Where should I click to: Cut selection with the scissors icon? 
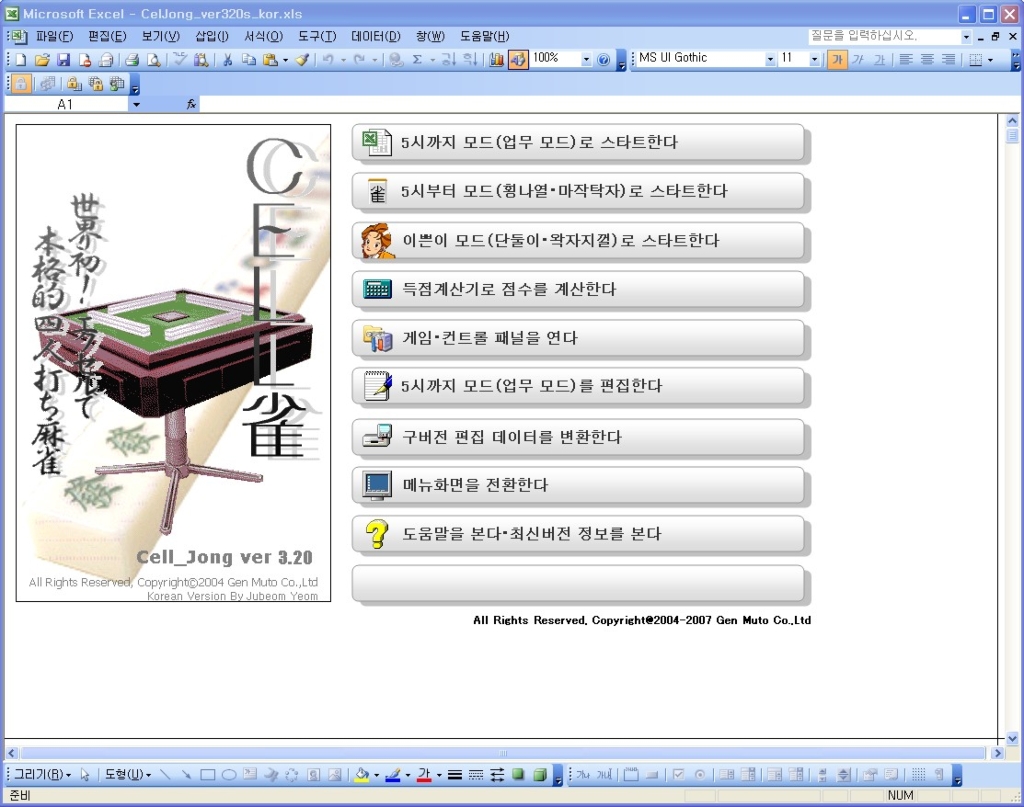click(227, 59)
